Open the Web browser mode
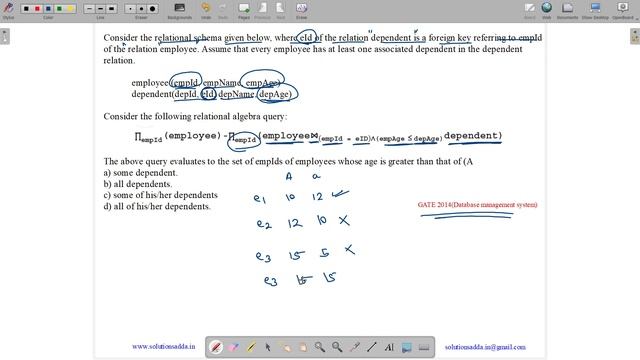 point(547,11)
